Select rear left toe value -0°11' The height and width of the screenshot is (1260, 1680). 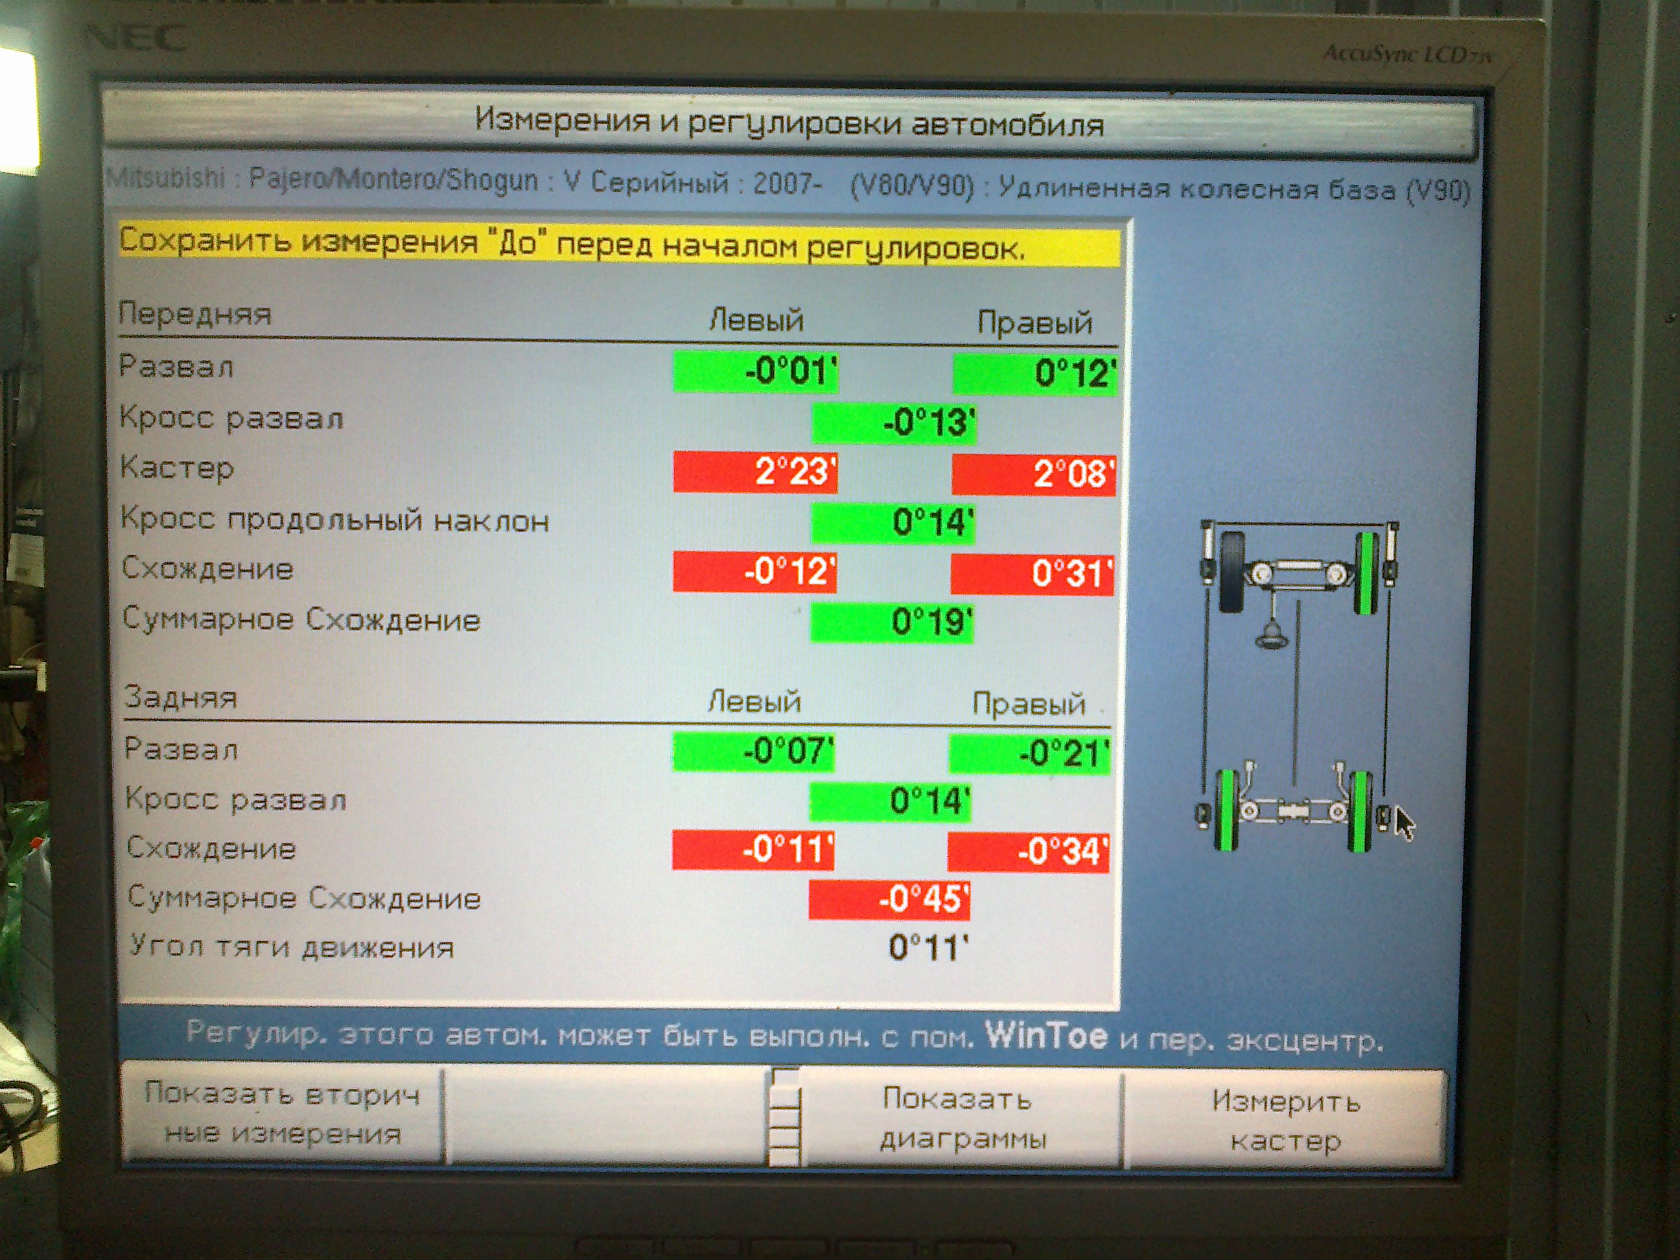(753, 850)
